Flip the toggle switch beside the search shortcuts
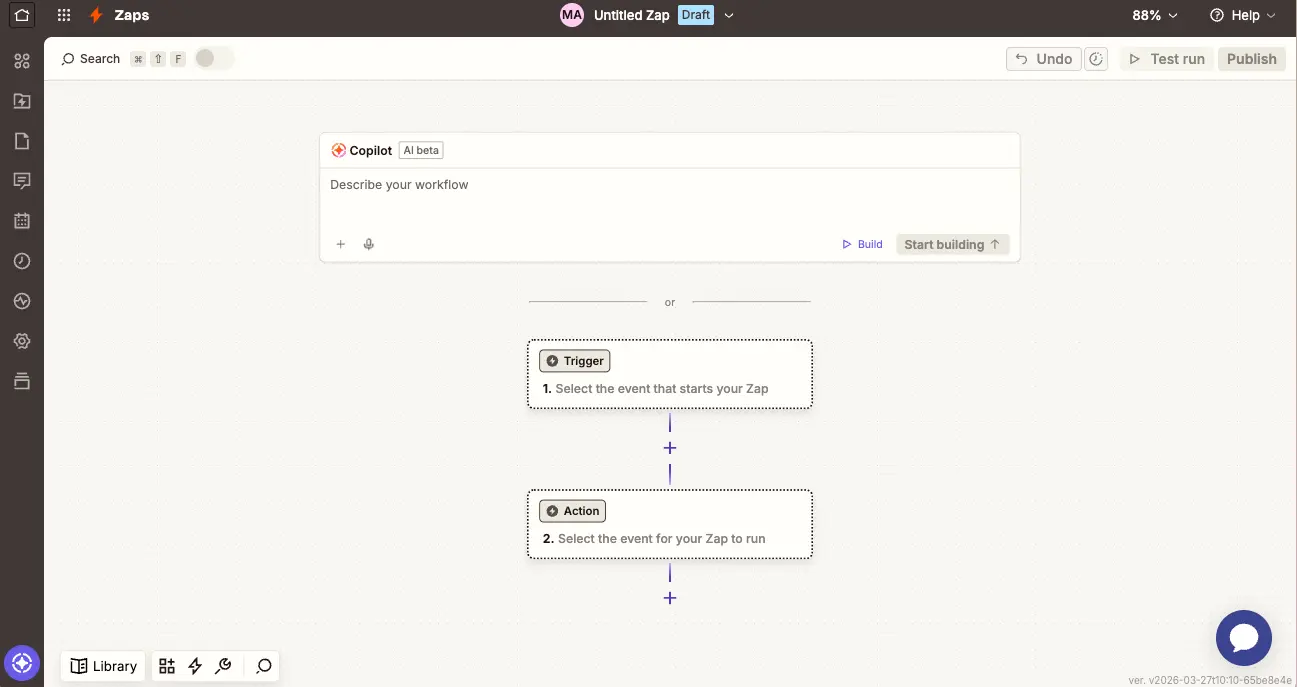1297x687 pixels. click(x=213, y=58)
